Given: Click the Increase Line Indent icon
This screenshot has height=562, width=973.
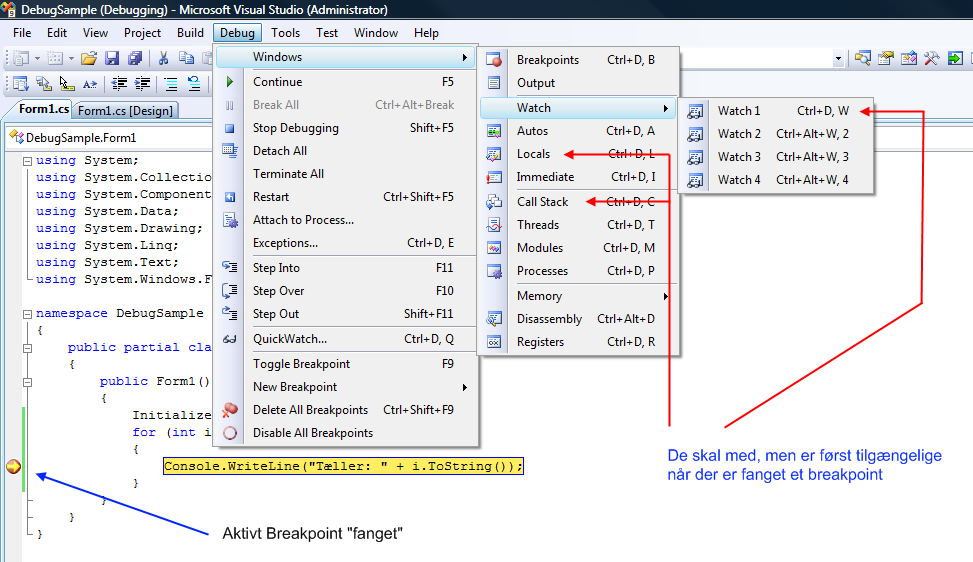Looking at the screenshot, I should [143, 83].
